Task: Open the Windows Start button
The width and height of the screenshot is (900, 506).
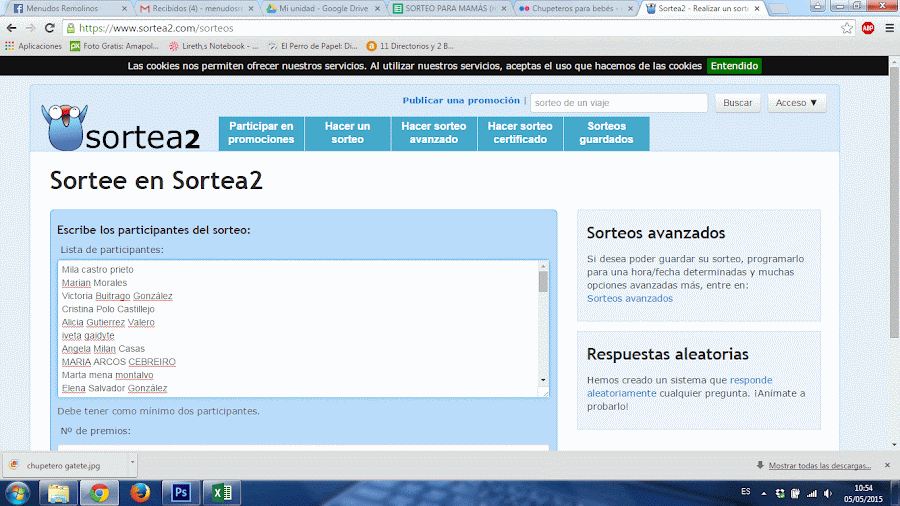Action: coord(18,493)
